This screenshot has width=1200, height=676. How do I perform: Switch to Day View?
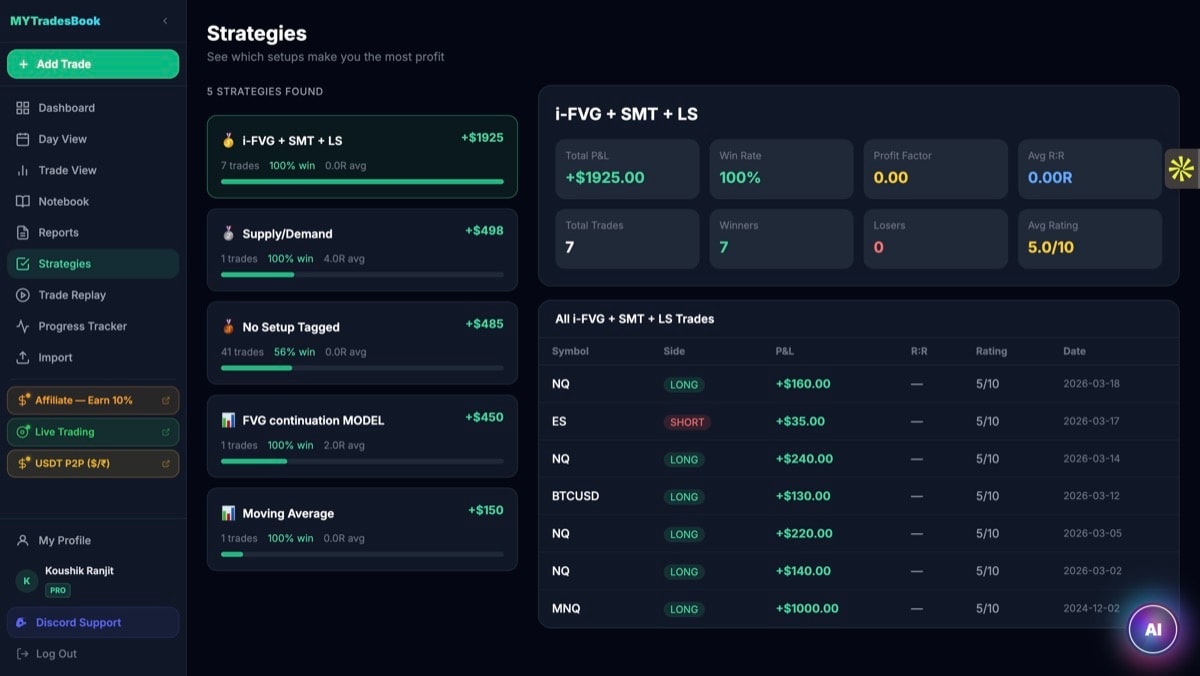click(62, 139)
